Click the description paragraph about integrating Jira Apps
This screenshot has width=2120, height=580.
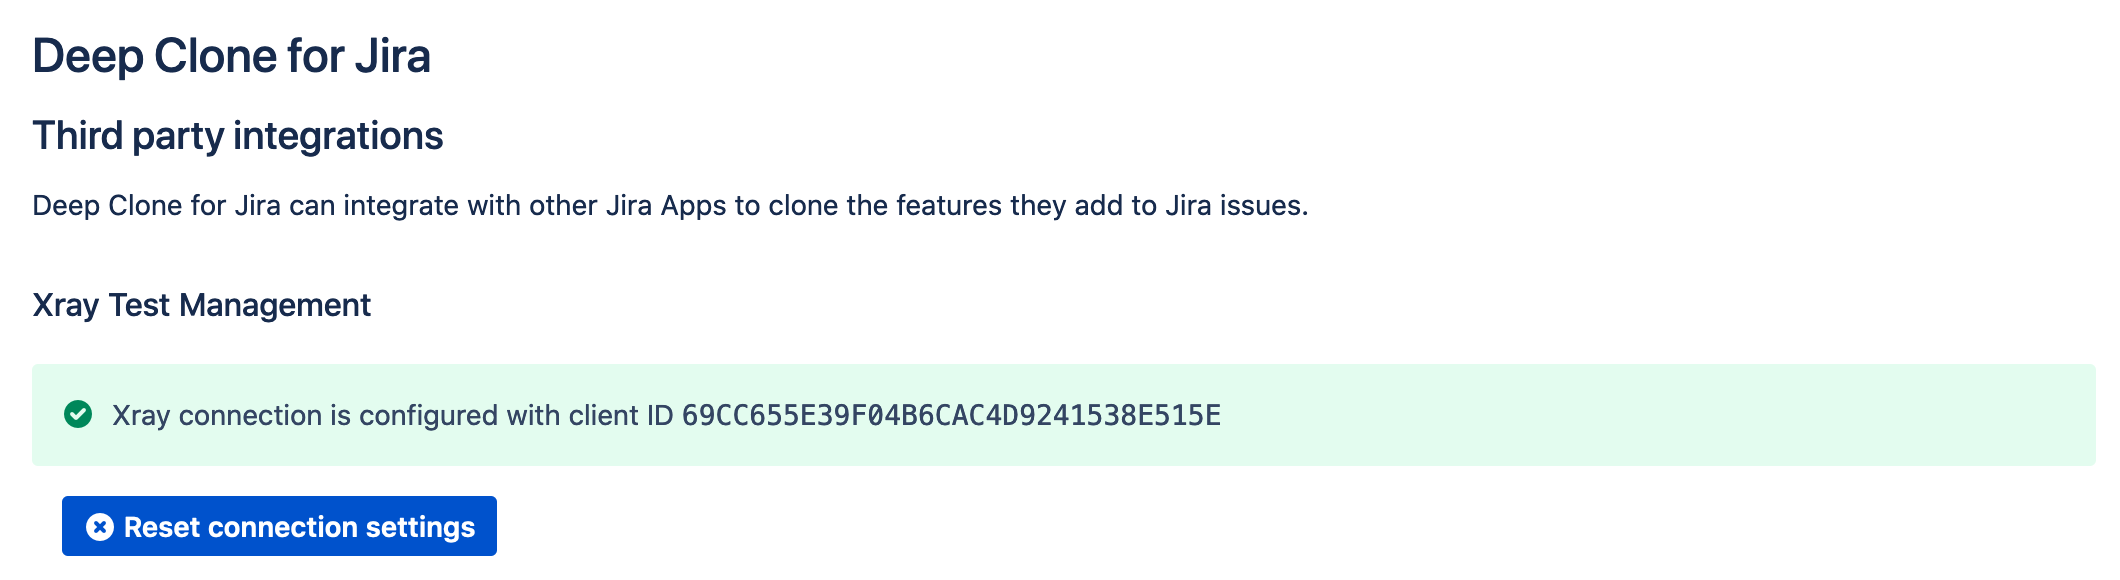tap(670, 206)
